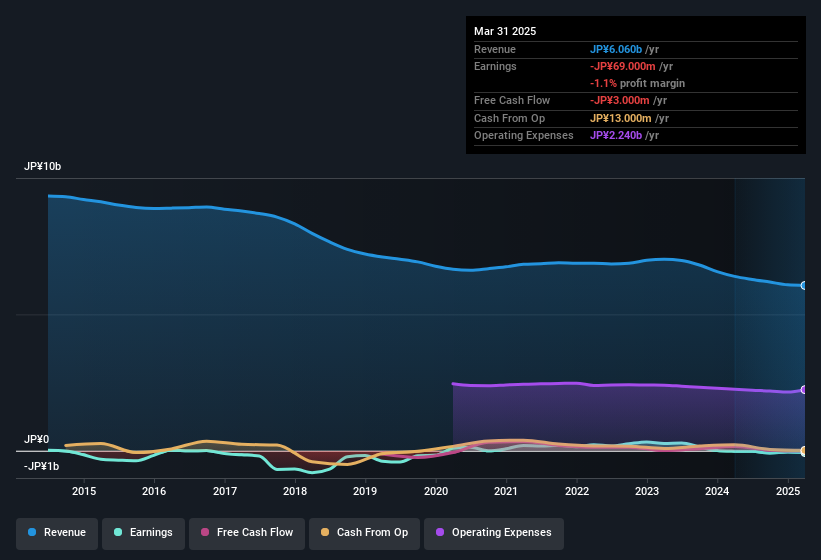This screenshot has width=821, height=560.
Task: Click the Operating Expenses line endpoint marker
Action: pyautogui.click(x=804, y=390)
